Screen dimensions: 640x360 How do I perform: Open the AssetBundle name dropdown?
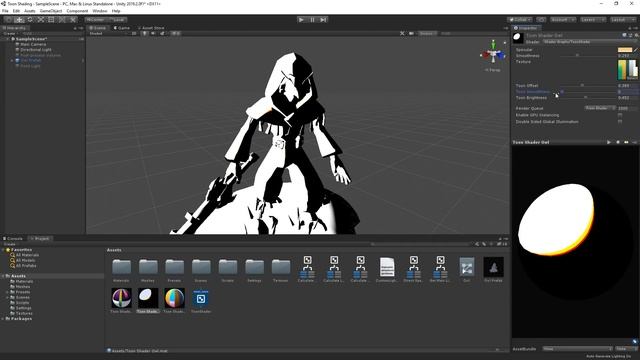coord(577,349)
